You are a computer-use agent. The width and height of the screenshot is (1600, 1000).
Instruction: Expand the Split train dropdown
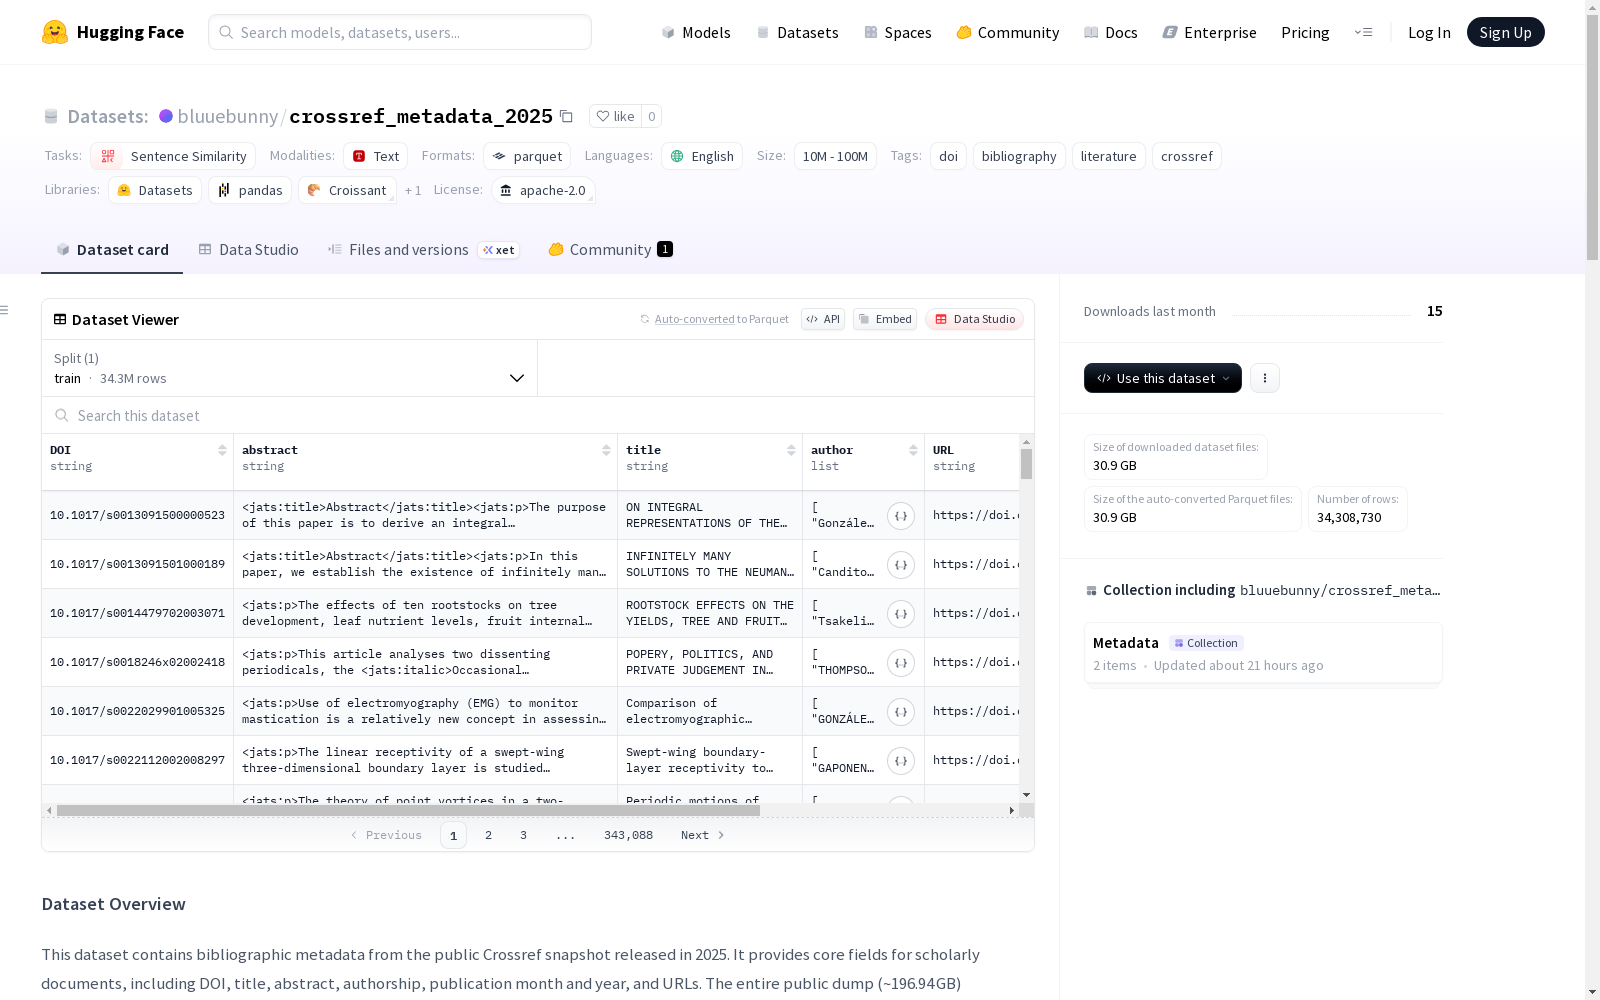[x=289, y=368]
